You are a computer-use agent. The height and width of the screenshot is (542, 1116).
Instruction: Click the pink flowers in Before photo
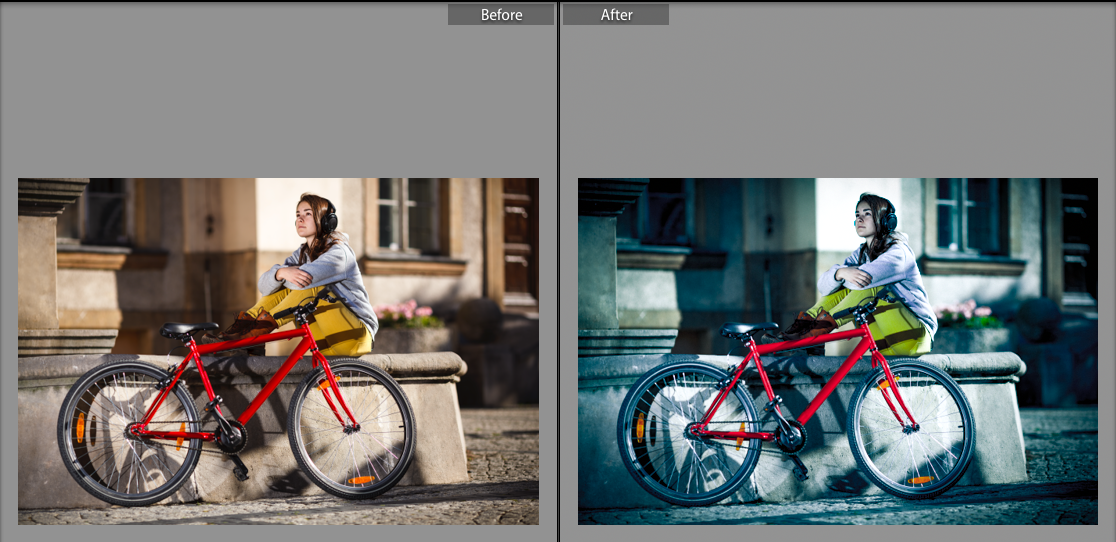pos(409,312)
